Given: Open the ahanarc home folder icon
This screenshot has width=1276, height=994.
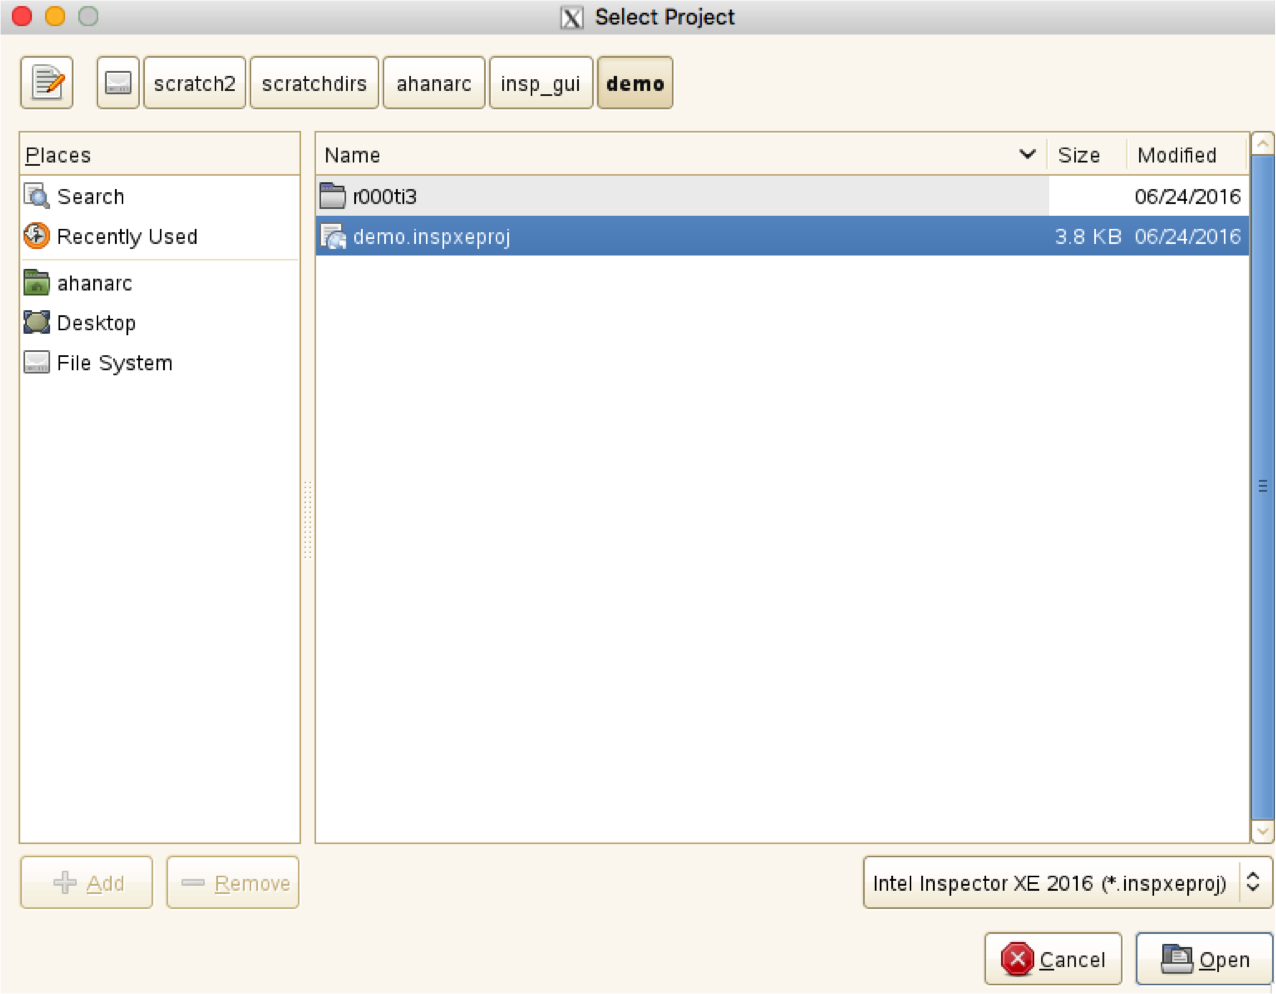Looking at the screenshot, I should (36, 283).
